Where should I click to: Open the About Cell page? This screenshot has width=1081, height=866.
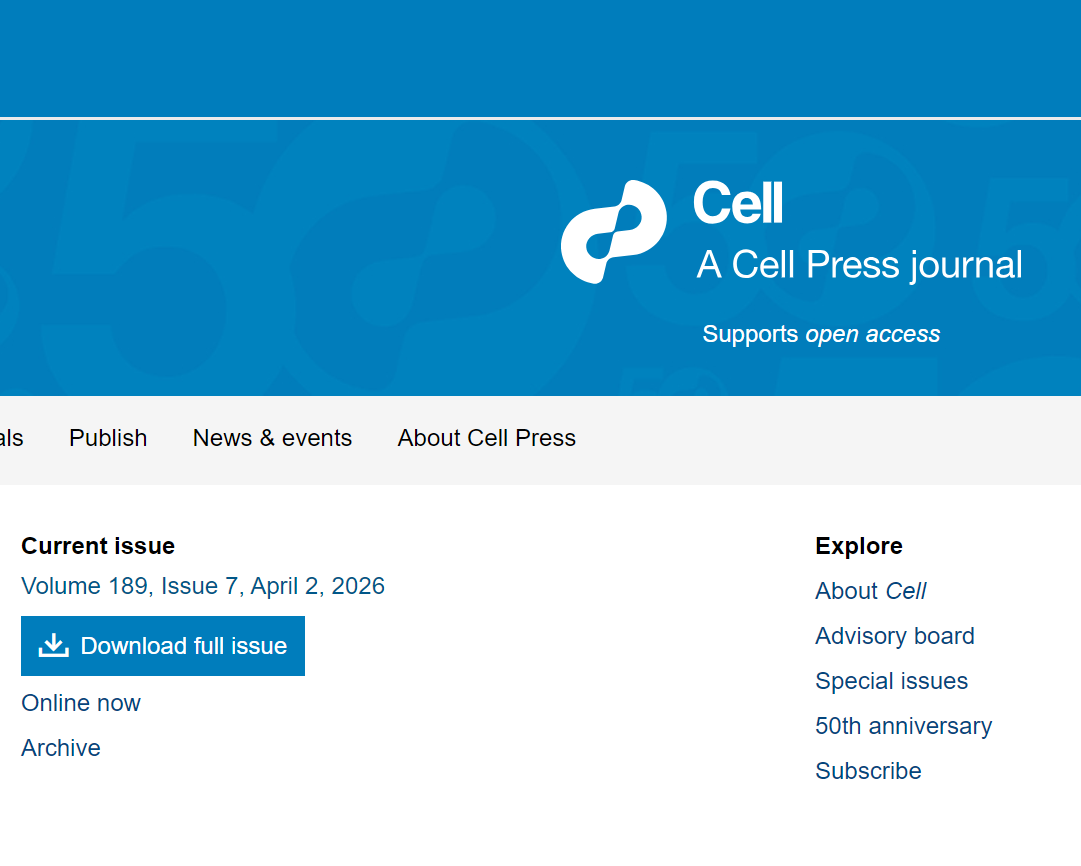(870, 591)
